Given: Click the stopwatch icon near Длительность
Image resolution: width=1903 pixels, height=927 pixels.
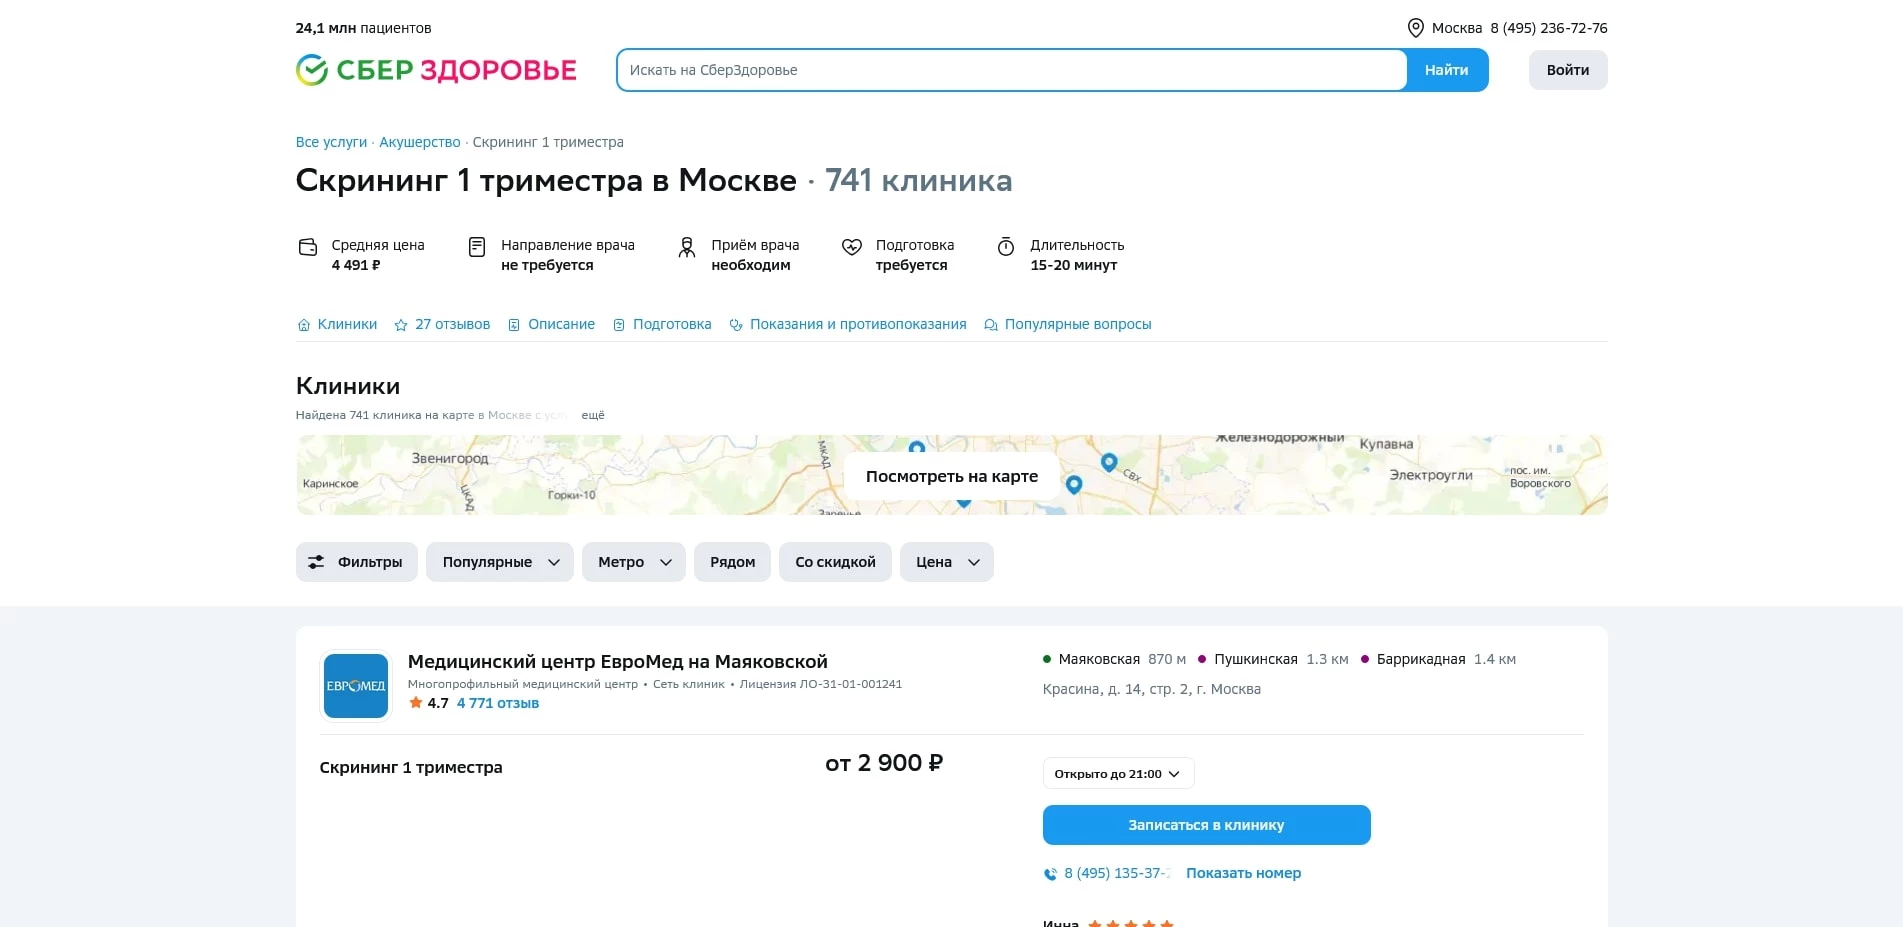Looking at the screenshot, I should coord(1005,247).
